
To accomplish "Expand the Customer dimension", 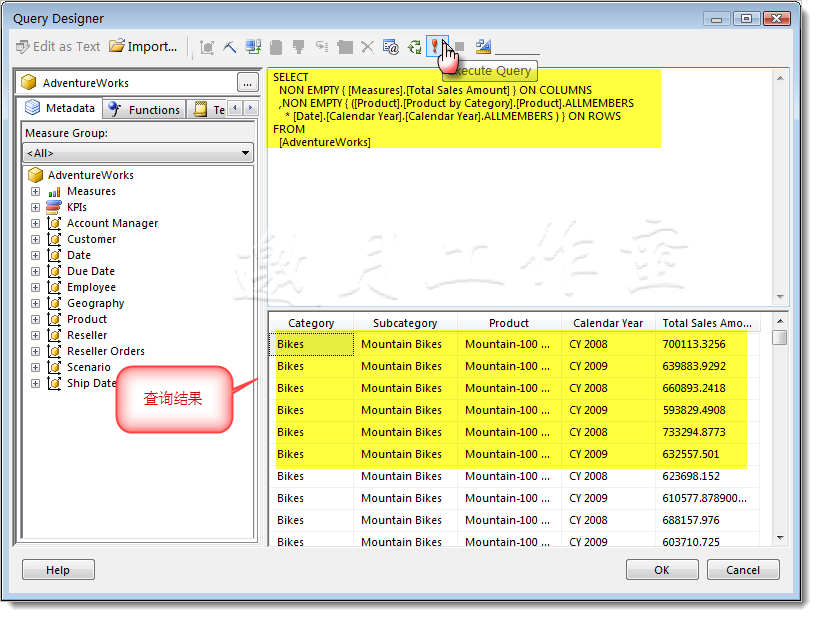I will (x=35, y=240).
